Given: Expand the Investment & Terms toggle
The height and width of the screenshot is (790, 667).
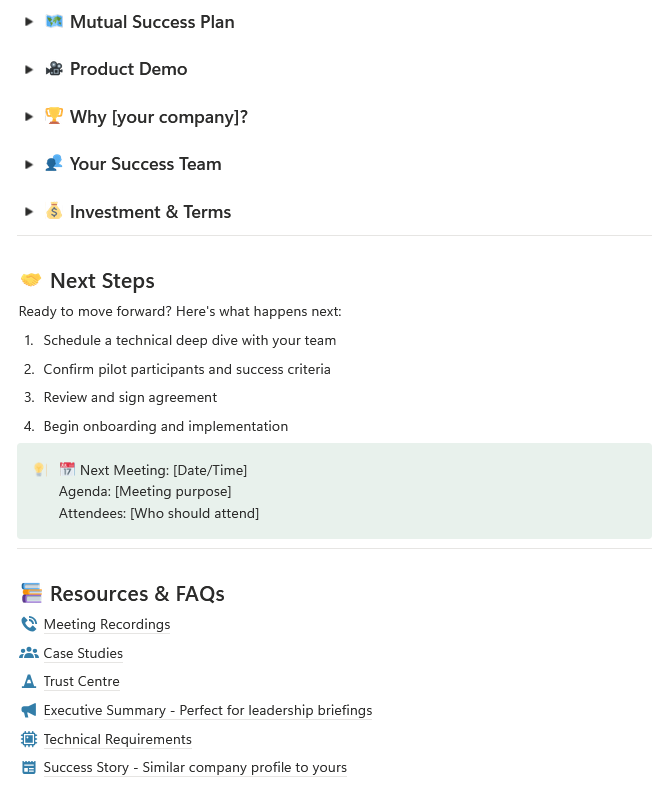Looking at the screenshot, I should pos(29,212).
